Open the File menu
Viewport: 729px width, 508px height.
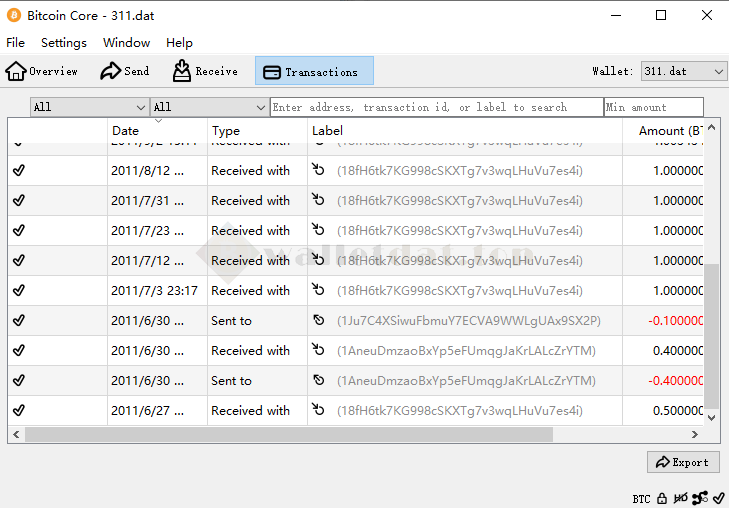pyautogui.click(x=16, y=43)
